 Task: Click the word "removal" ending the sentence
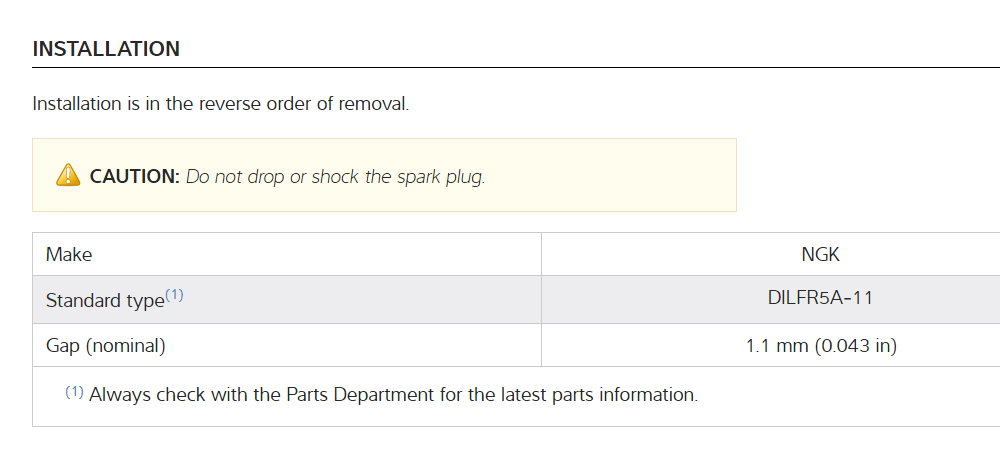[376, 103]
